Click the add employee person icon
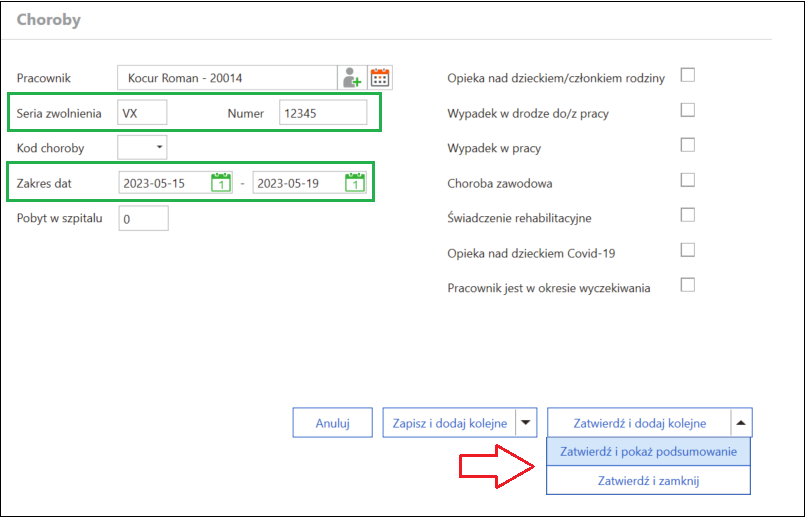 352,78
